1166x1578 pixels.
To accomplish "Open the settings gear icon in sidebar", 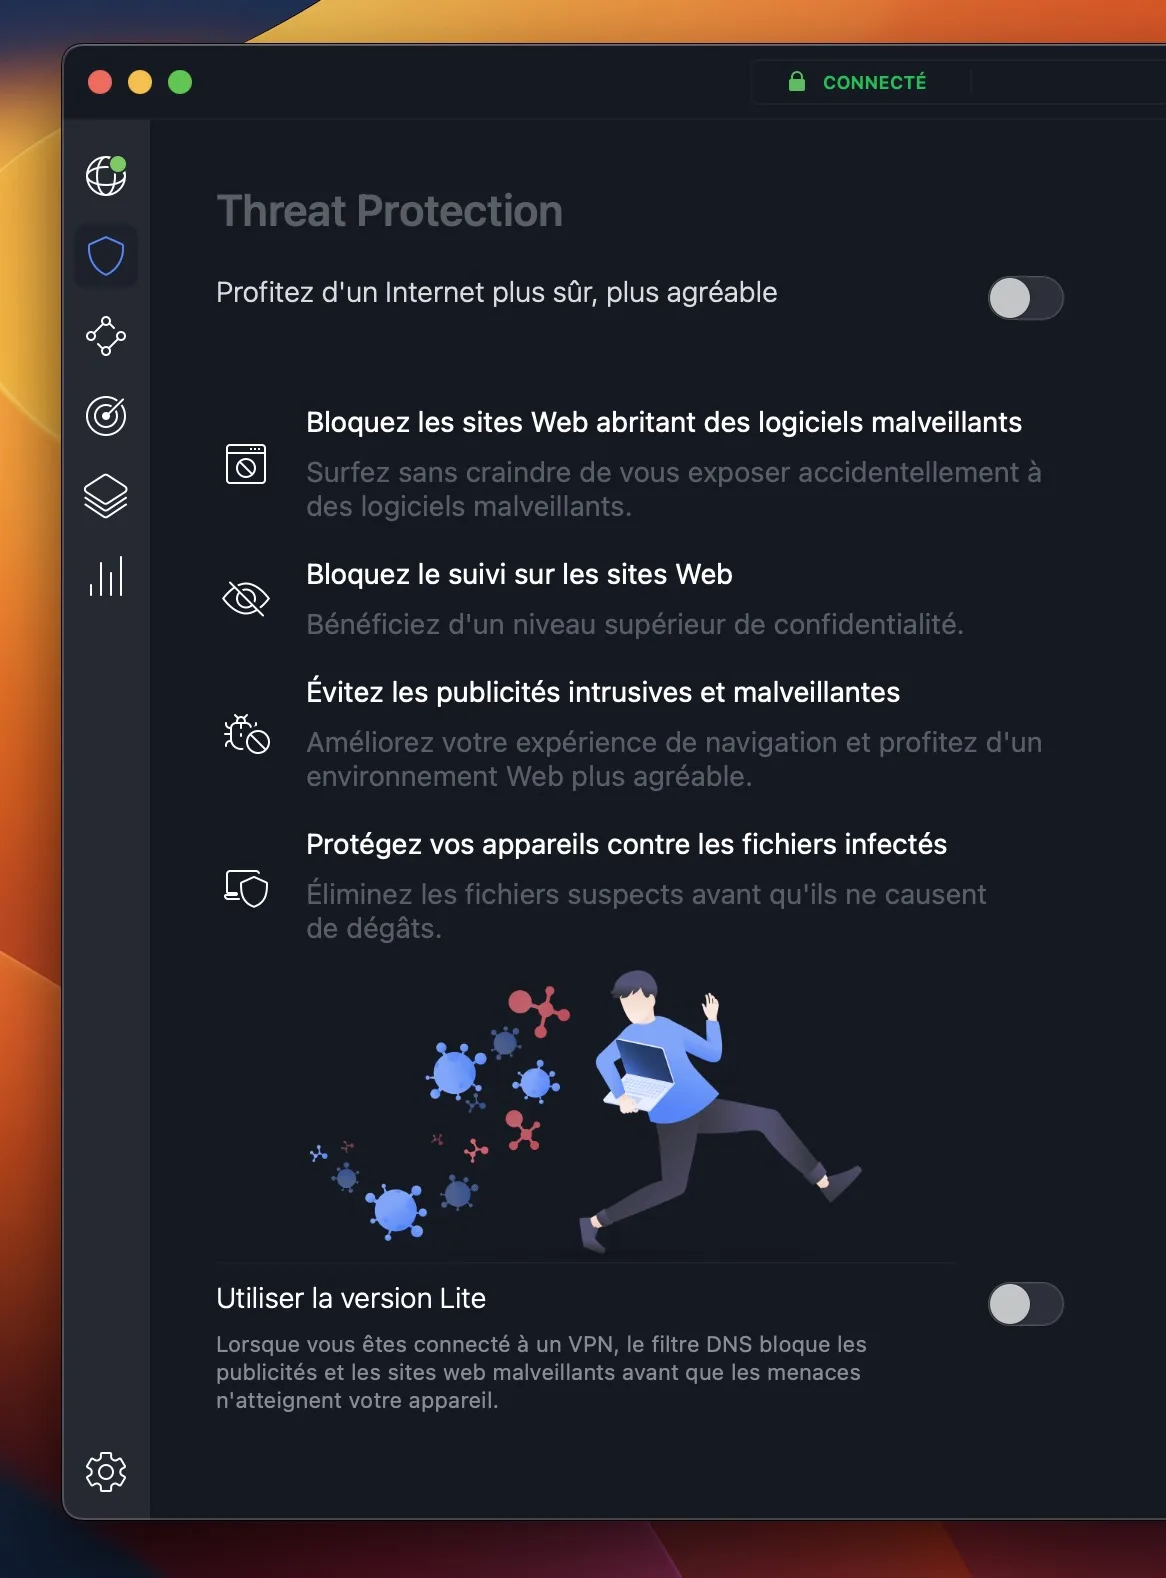I will pos(106,1472).
